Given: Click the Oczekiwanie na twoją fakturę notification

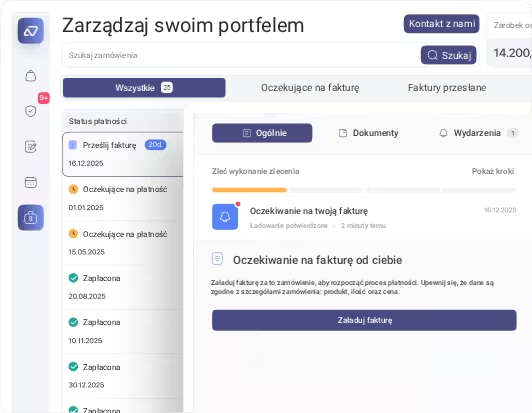Looking at the screenshot, I should click(364, 217).
